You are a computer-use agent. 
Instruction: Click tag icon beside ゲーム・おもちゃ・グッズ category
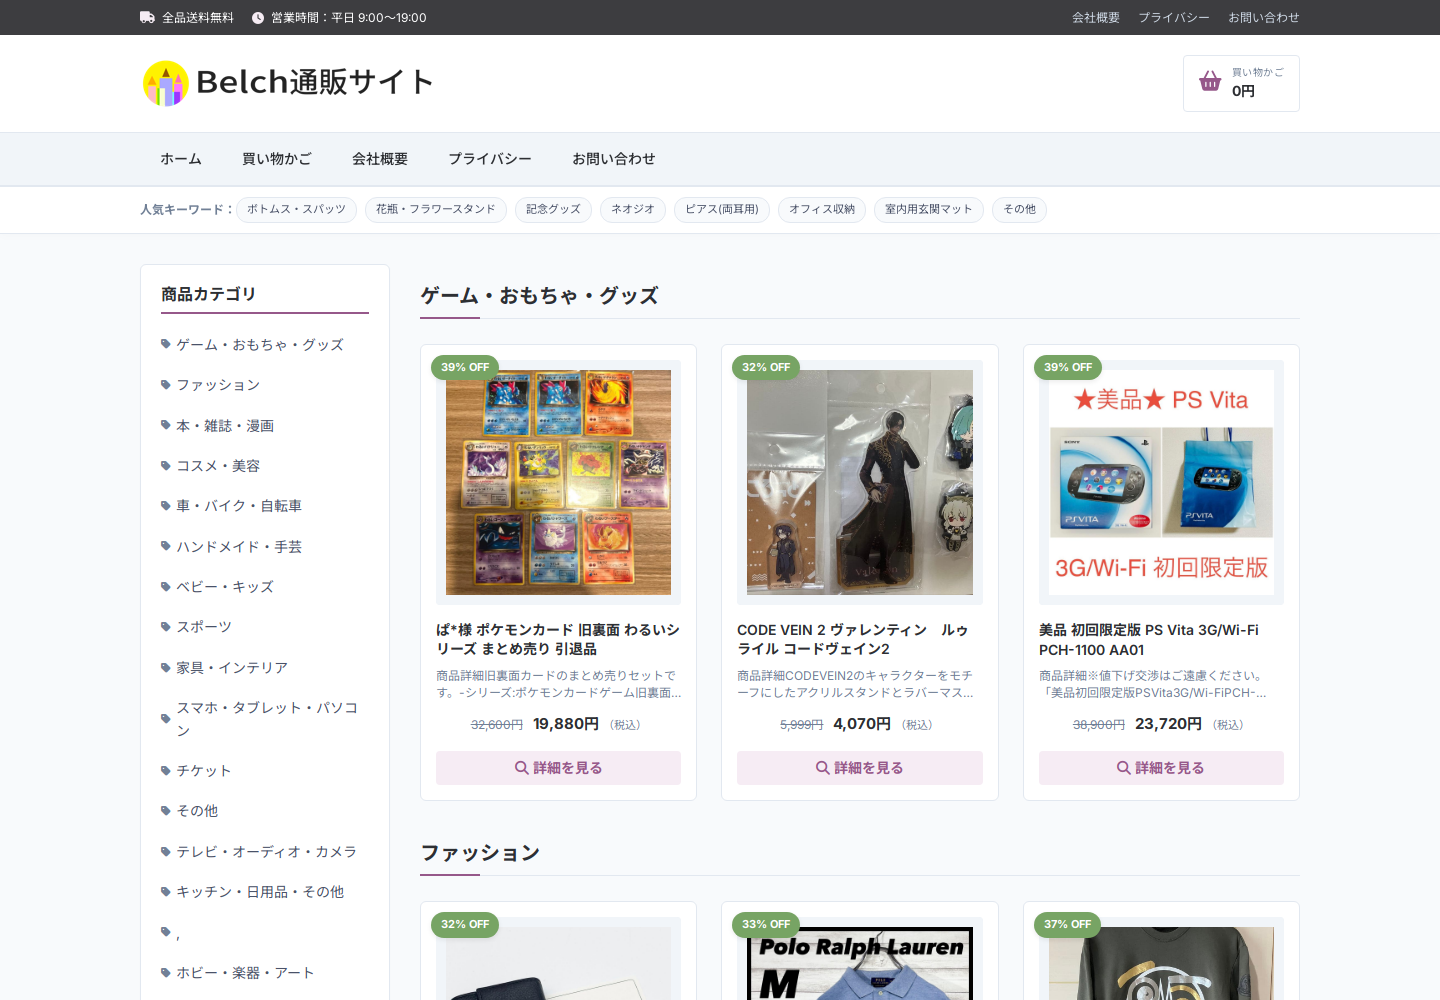[166, 344]
